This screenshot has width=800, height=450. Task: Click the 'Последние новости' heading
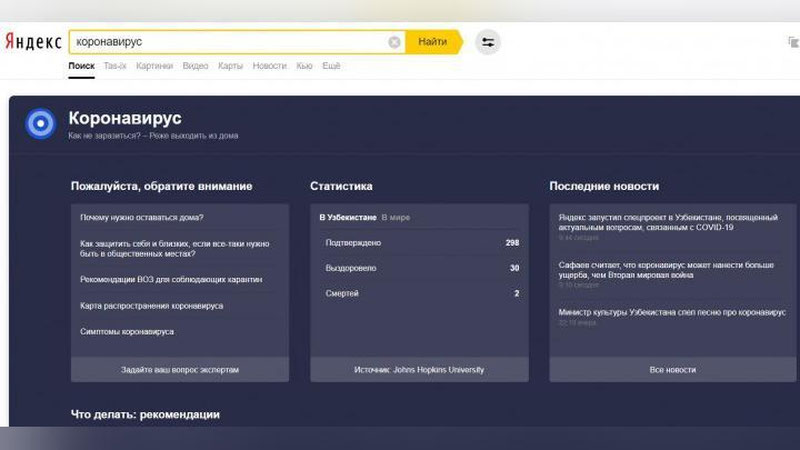point(604,186)
